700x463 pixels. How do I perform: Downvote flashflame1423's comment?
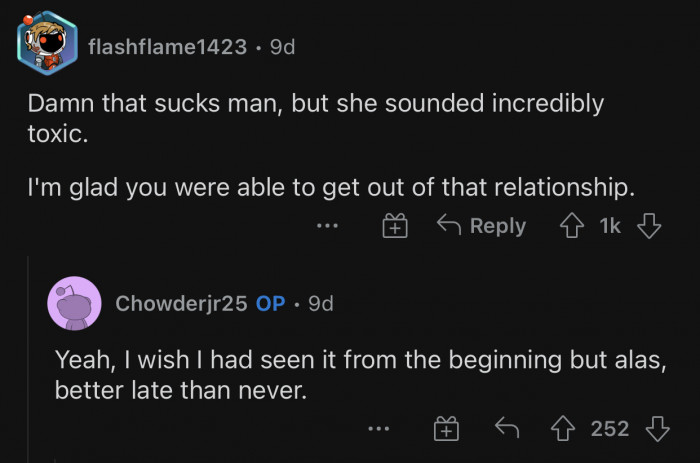point(650,227)
